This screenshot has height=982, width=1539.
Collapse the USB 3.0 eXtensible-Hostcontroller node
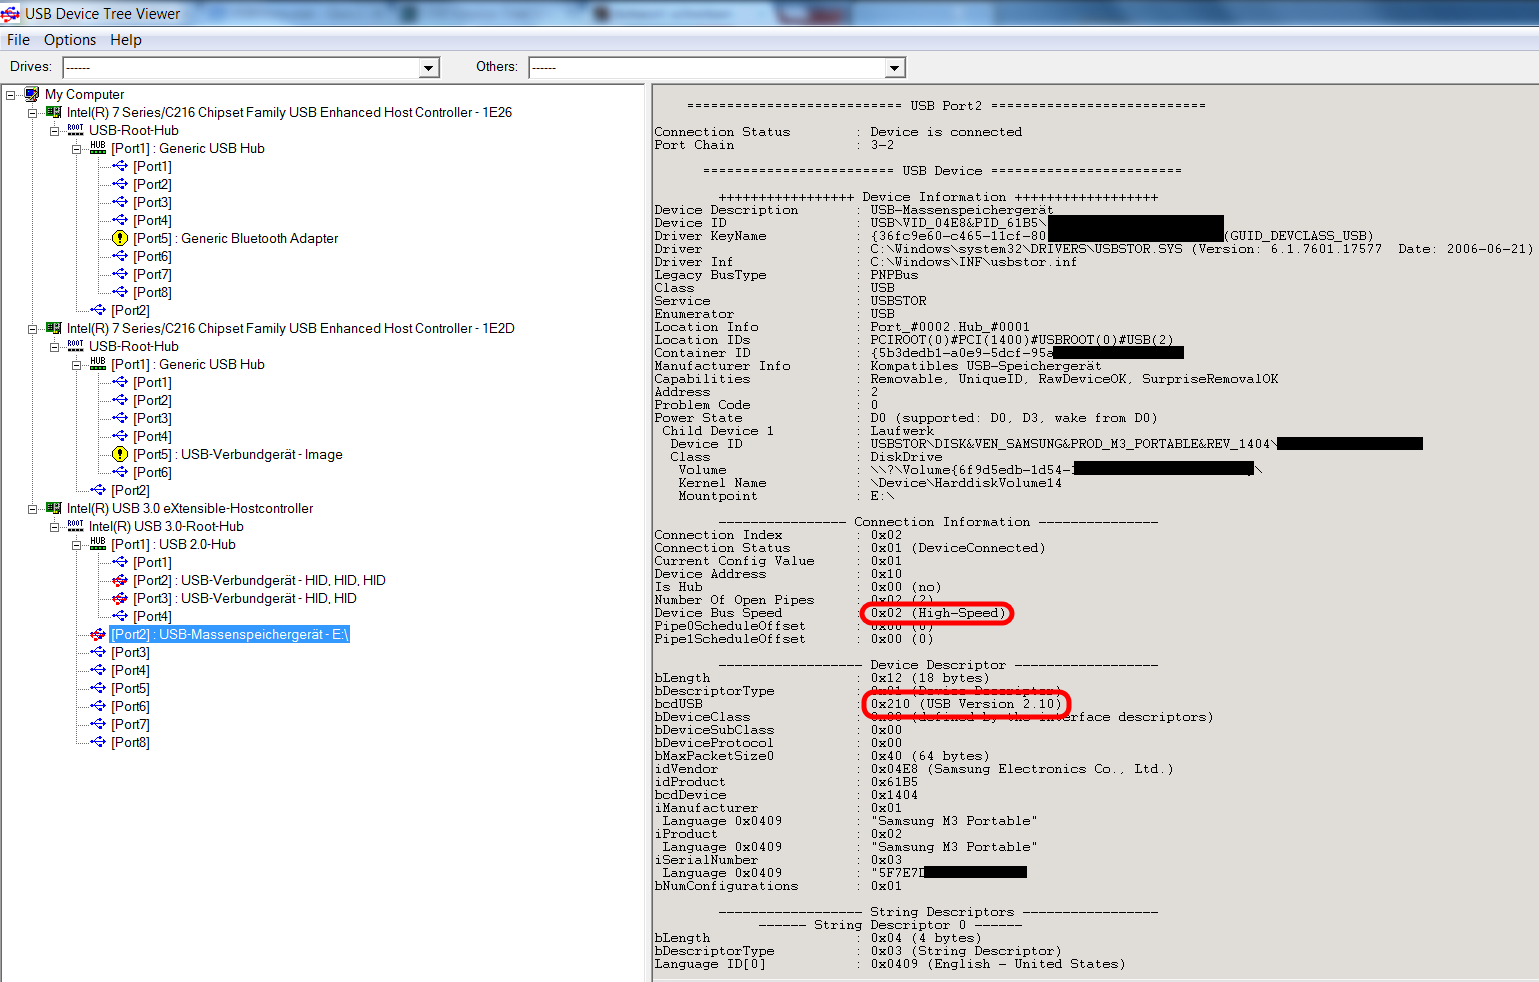tap(33, 509)
